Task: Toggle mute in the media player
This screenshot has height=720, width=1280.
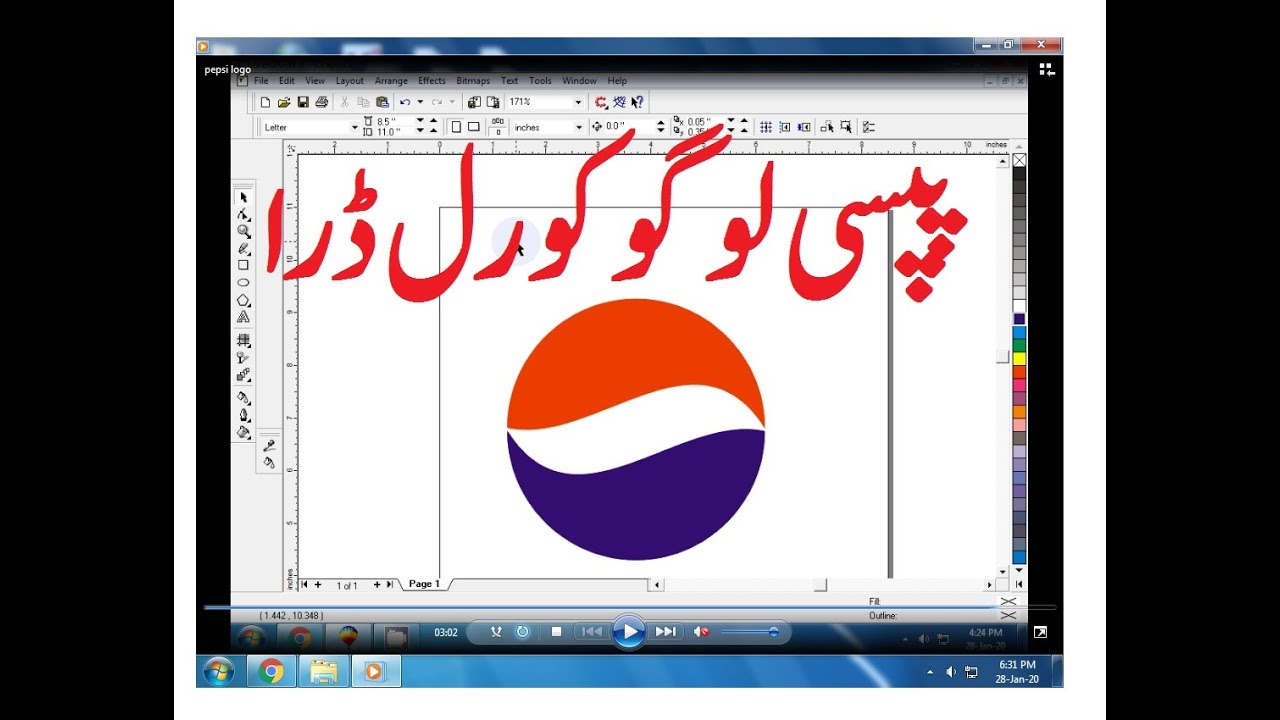Action: coord(702,632)
